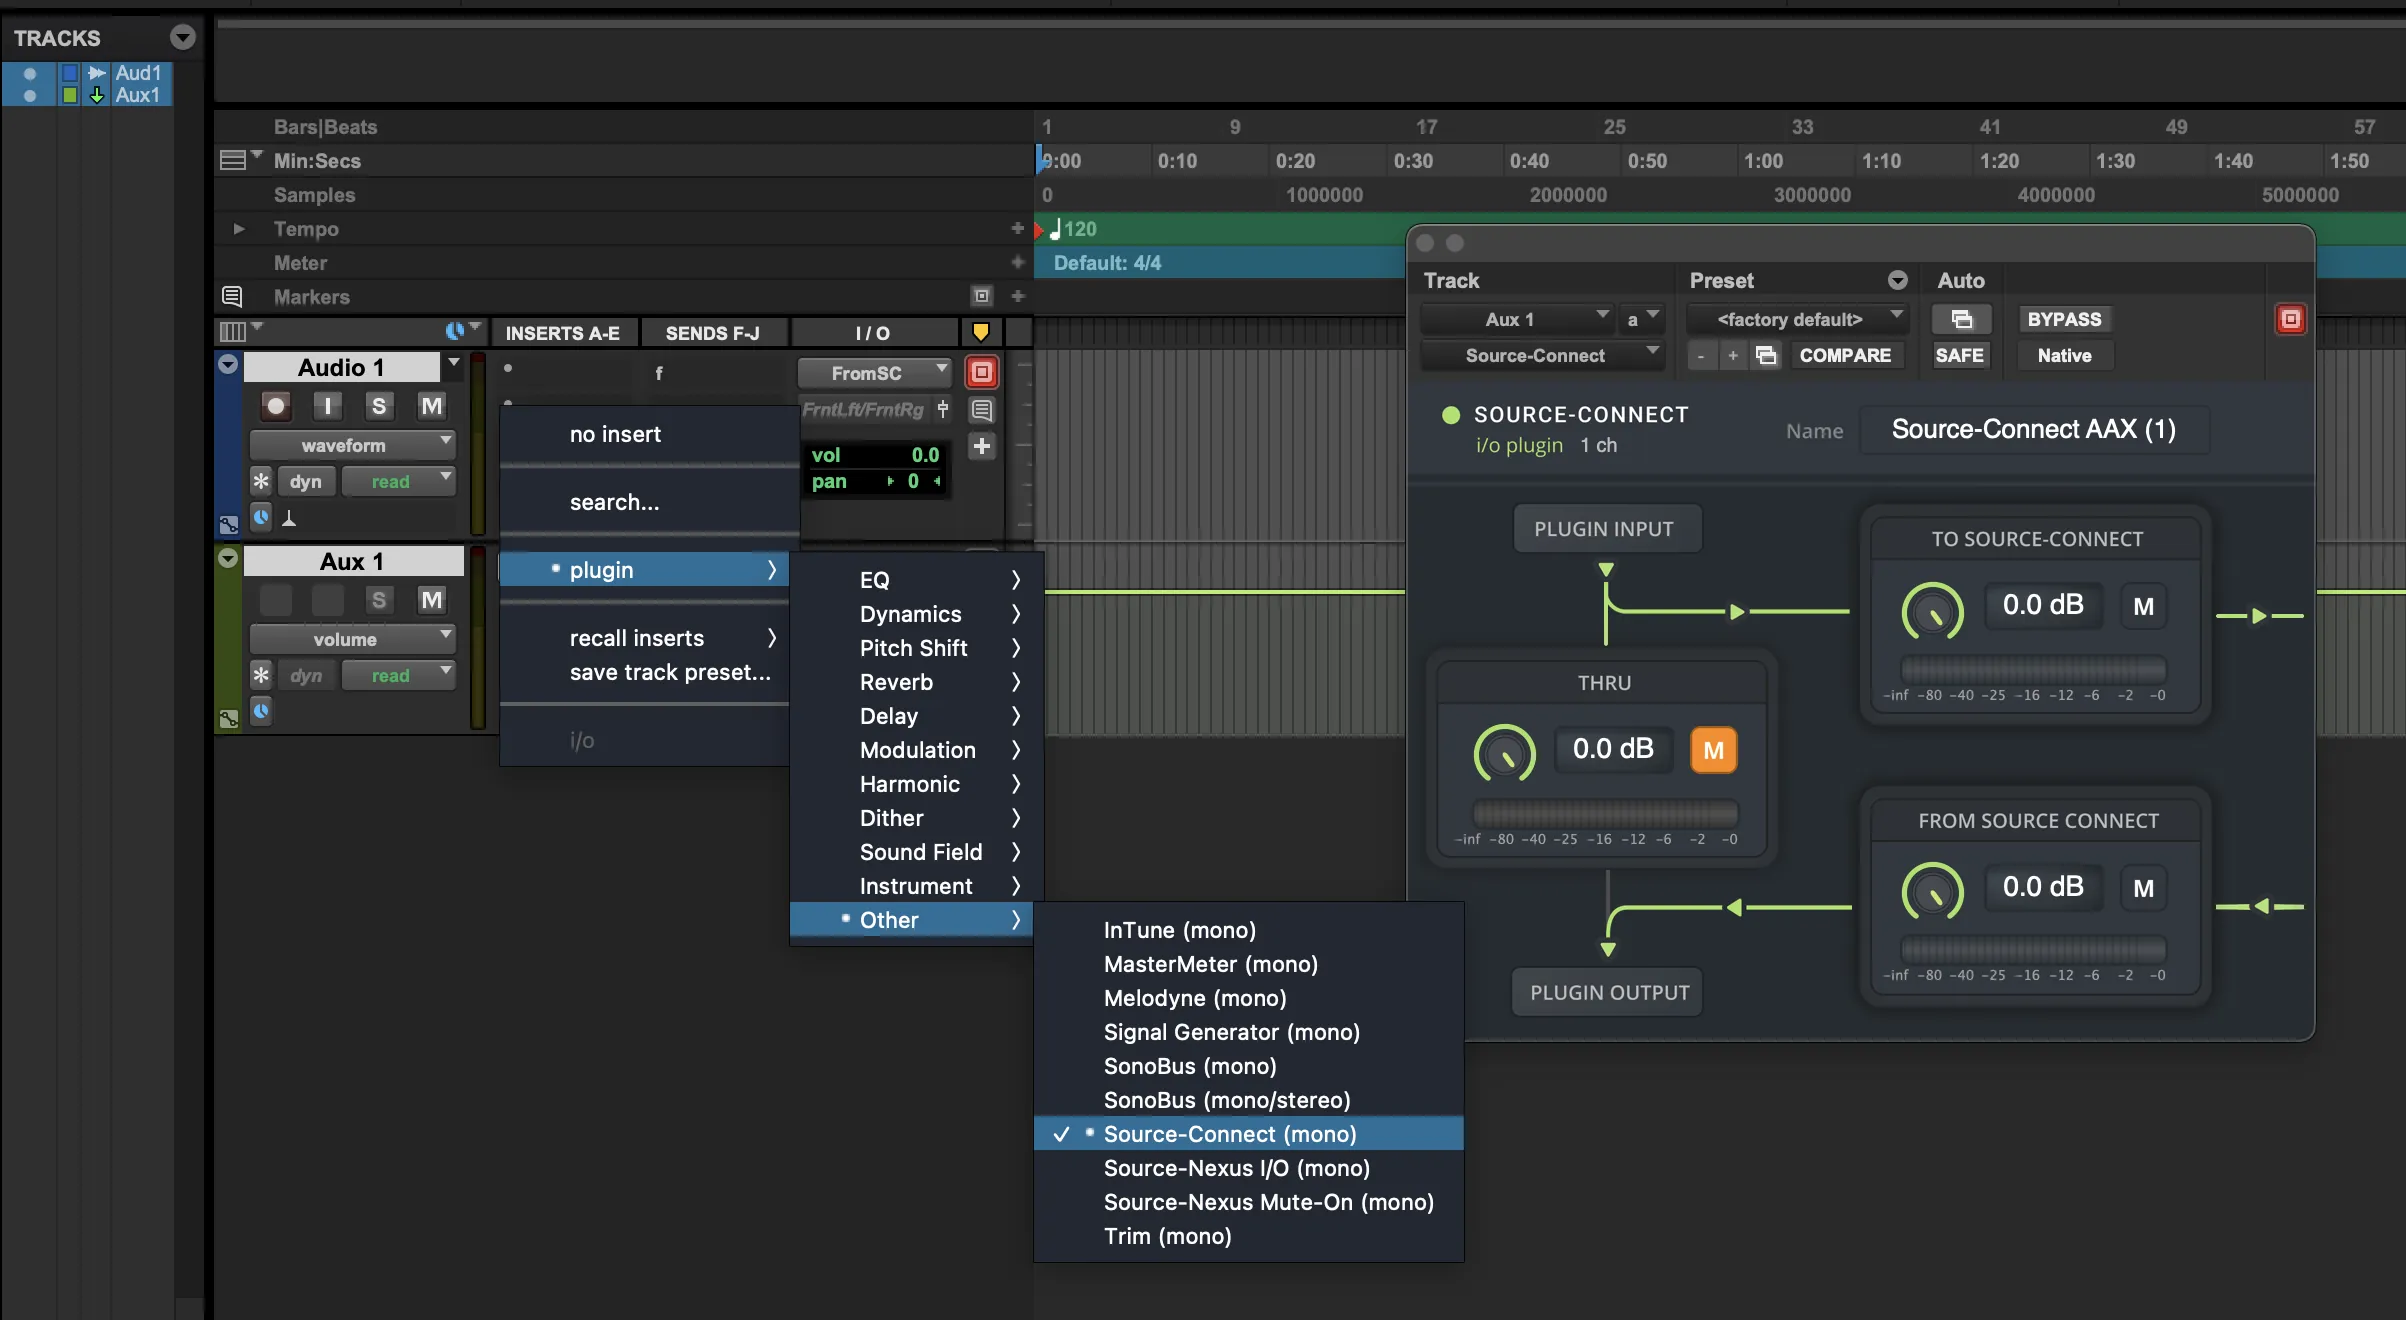Toggle plugin BYPASS button
Viewport: 2406px width, 1320px height.
click(x=2064, y=319)
